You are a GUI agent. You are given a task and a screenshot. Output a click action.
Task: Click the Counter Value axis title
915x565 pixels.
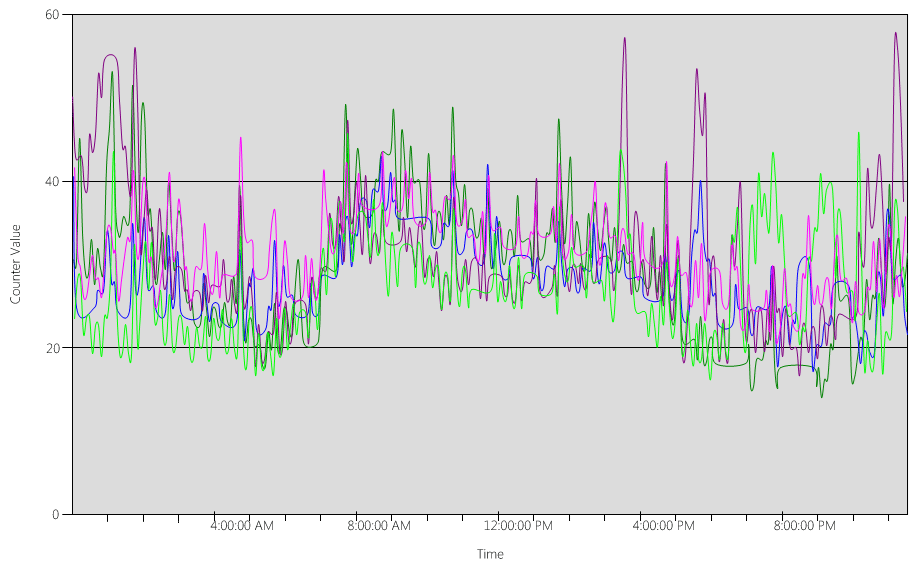15,264
